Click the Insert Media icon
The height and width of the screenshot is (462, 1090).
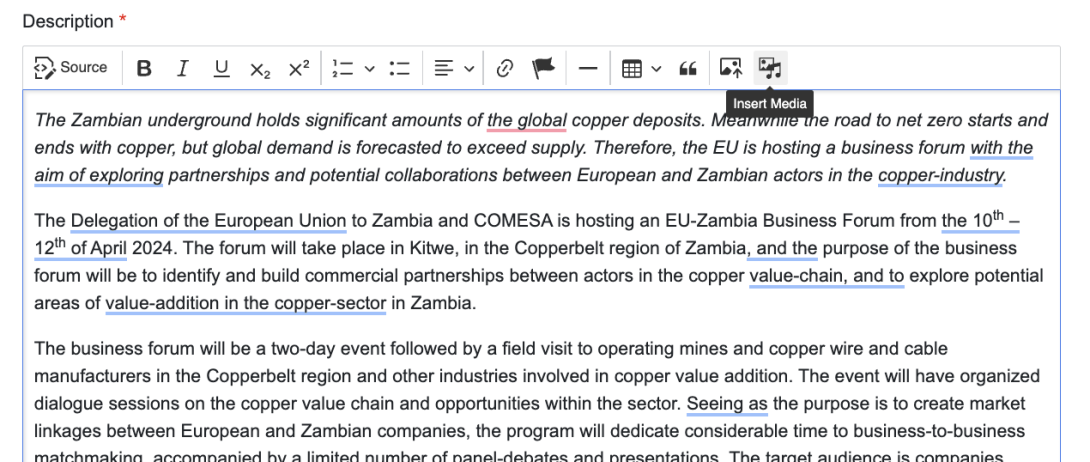(x=769, y=68)
